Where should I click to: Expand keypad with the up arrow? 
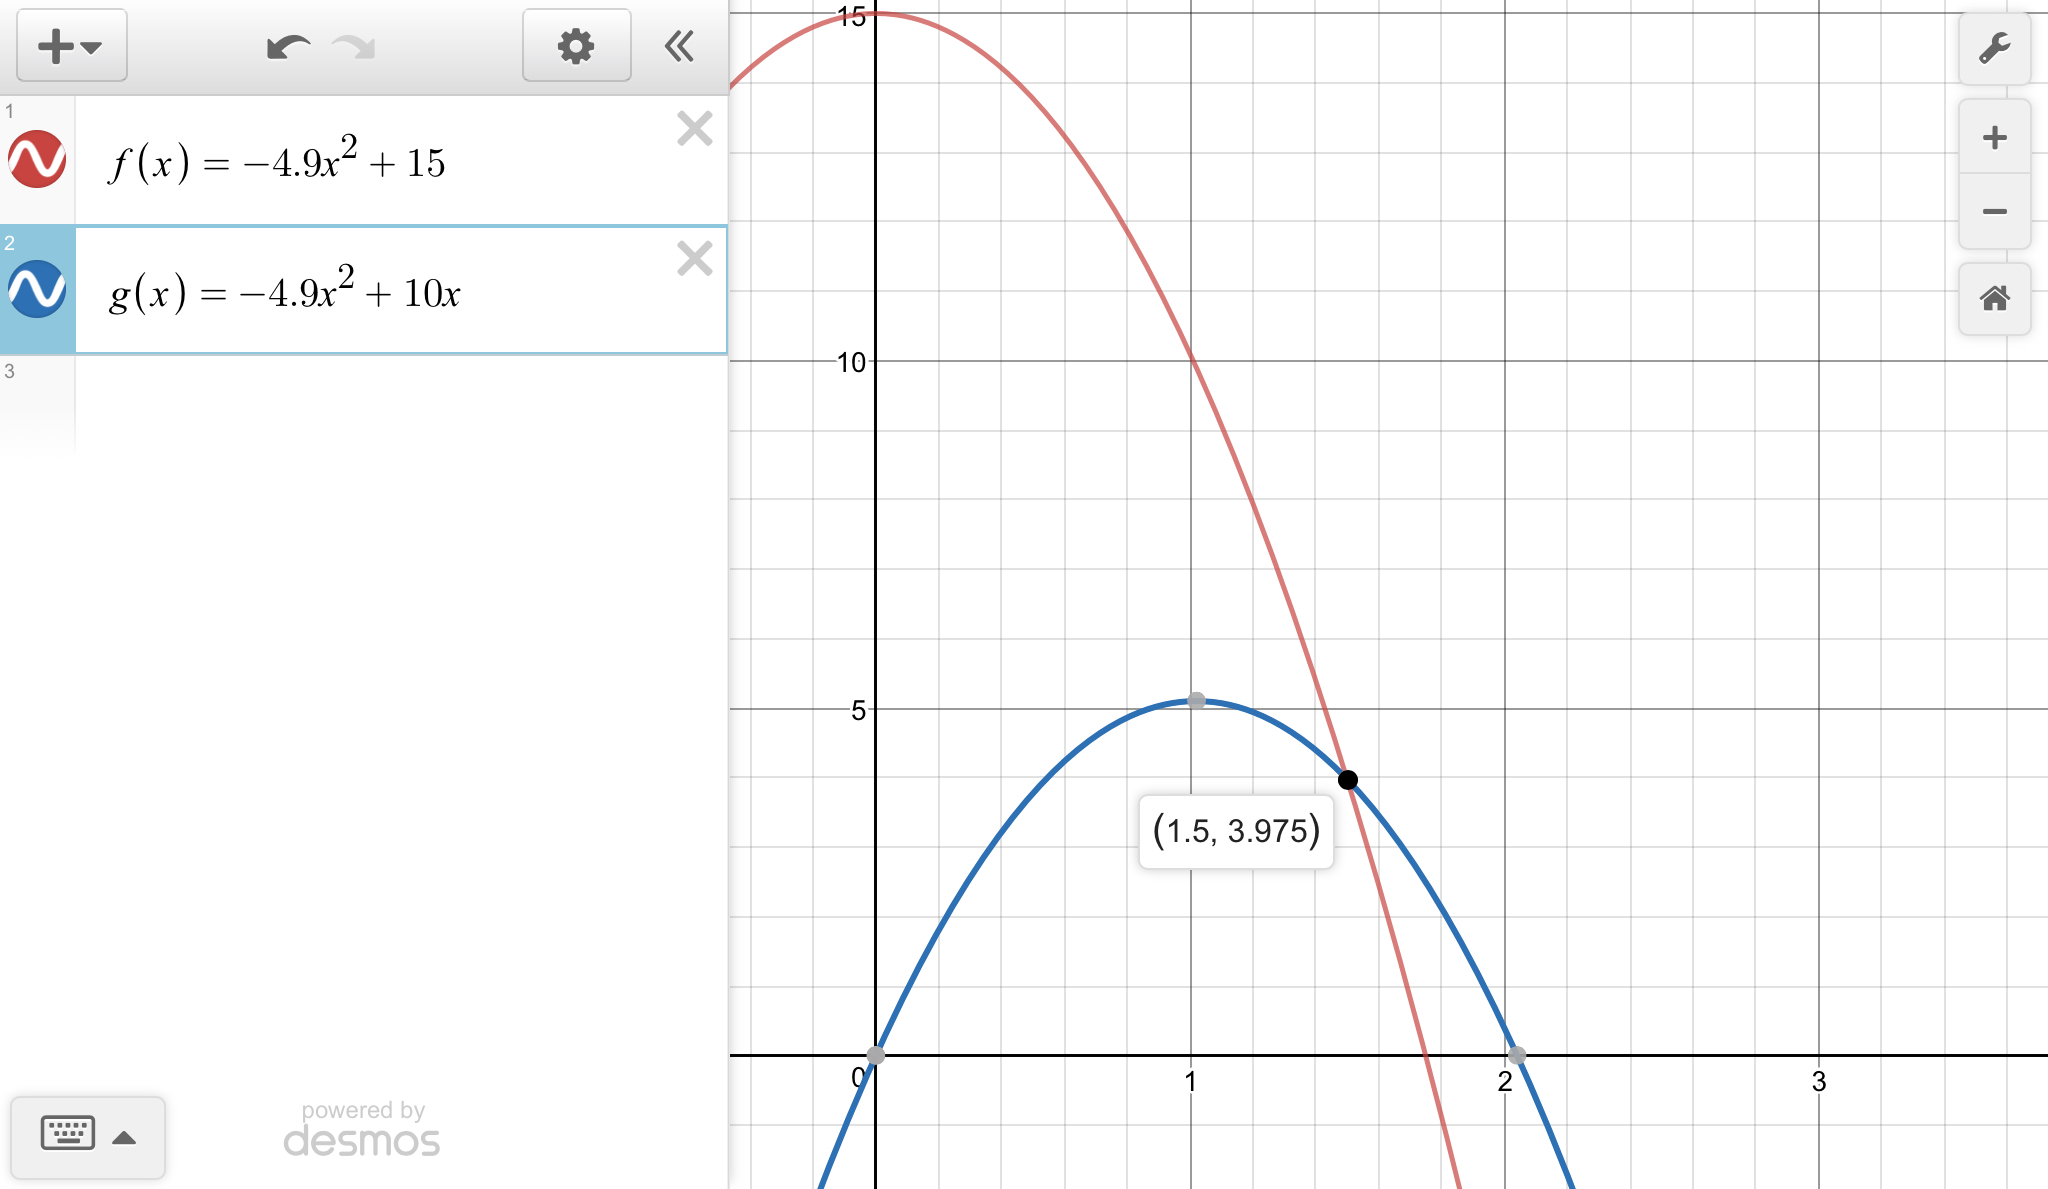point(124,1137)
